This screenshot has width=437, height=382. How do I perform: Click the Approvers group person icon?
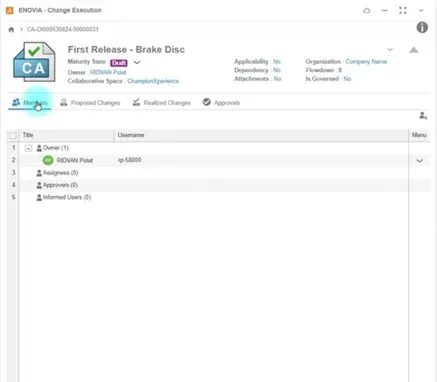tap(39, 185)
